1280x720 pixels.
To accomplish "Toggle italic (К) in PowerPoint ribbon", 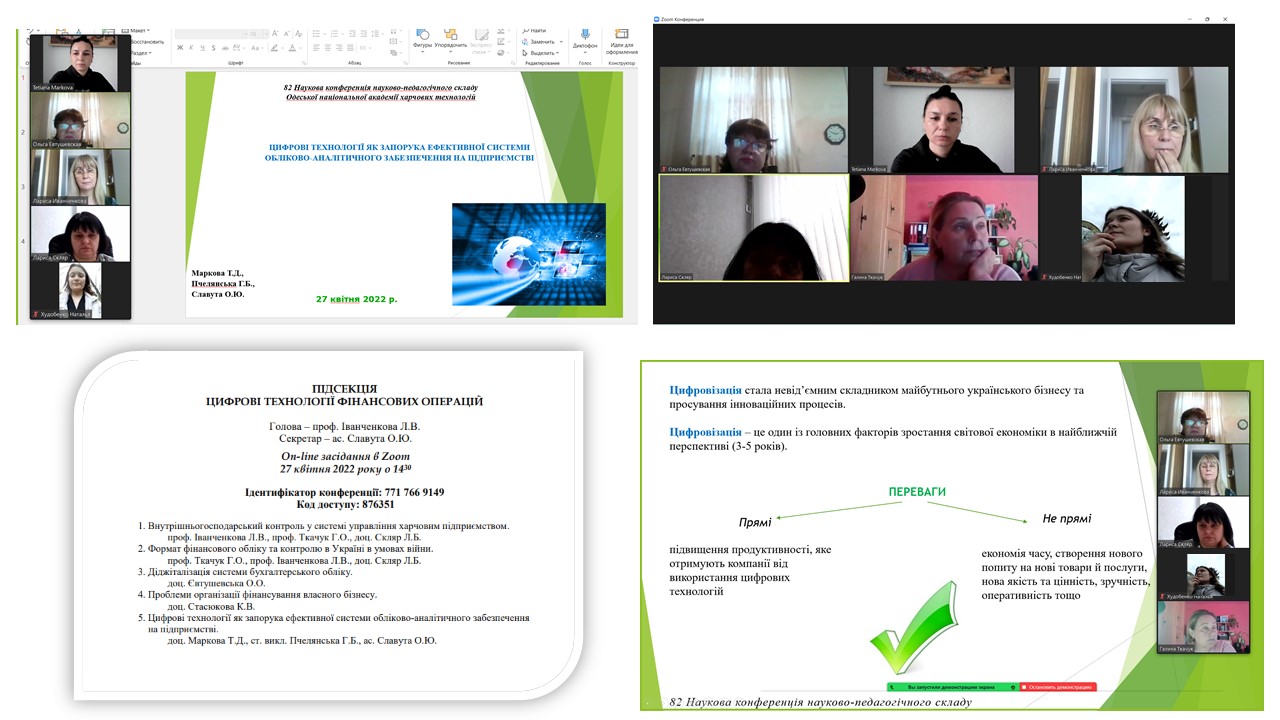I will [192, 48].
